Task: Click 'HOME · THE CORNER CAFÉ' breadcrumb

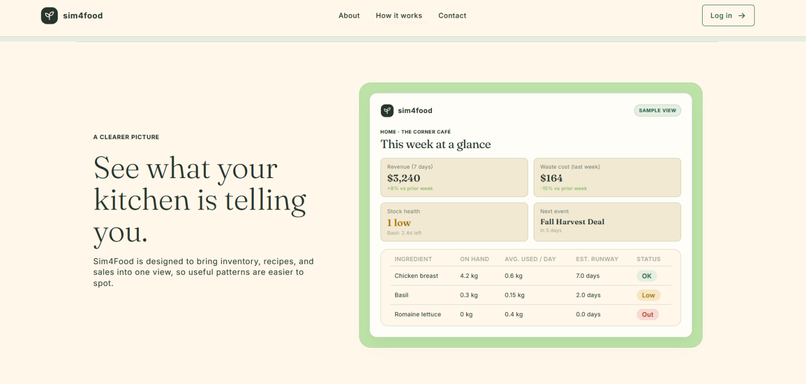Action: pyautogui.click(x=415, y=132)
